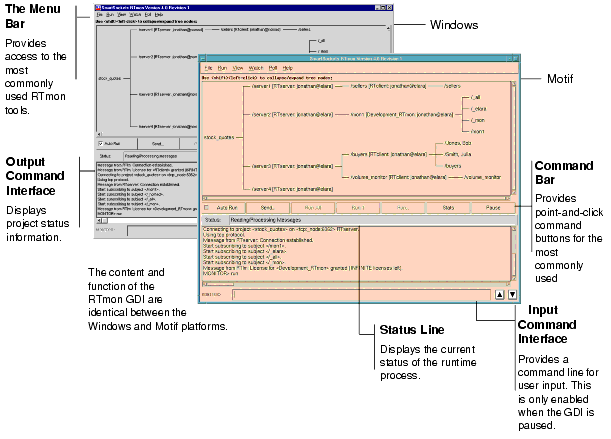Select /server4 RTserver node in Motif tree
Screen dimensions: 611x439
click(292, 189)
